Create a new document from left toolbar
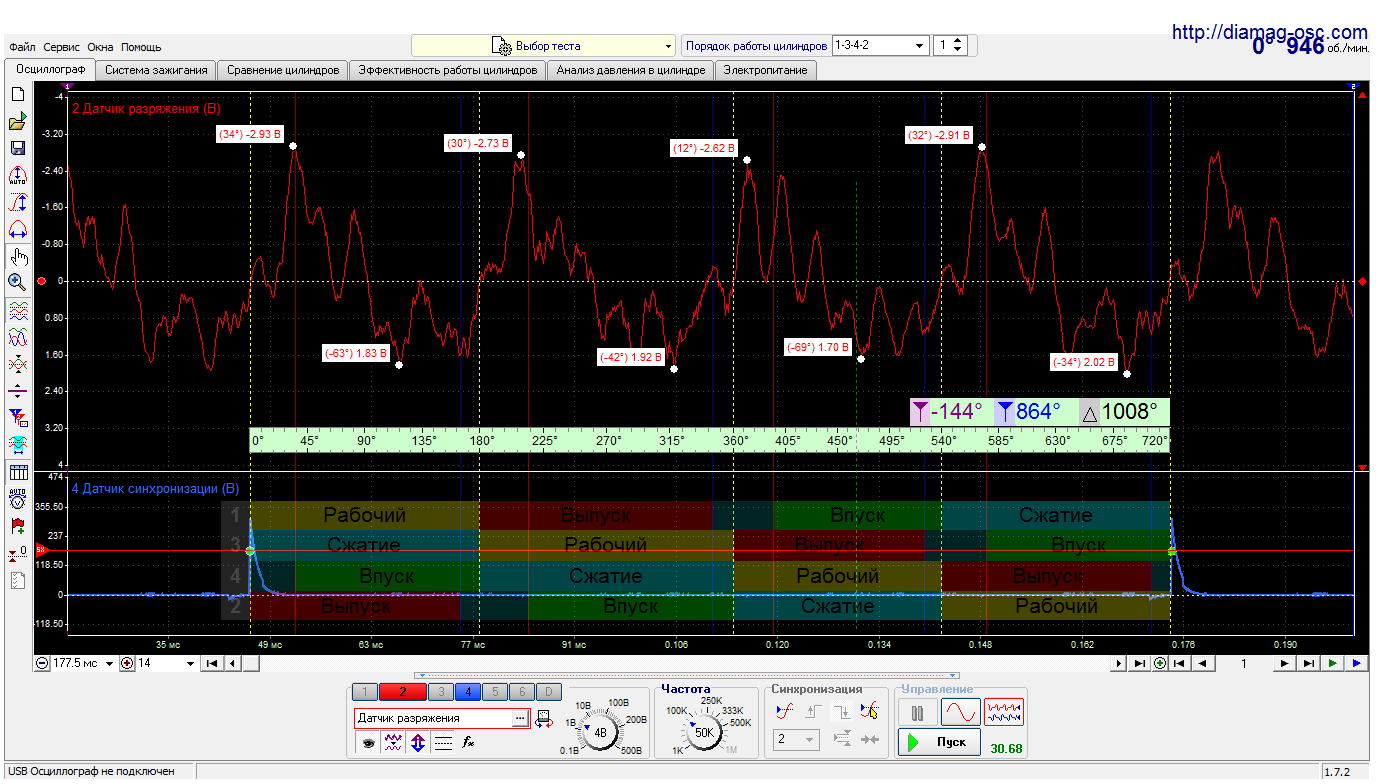The width and height of the screenshot is (1382, 784). click(x=17, y=94)
